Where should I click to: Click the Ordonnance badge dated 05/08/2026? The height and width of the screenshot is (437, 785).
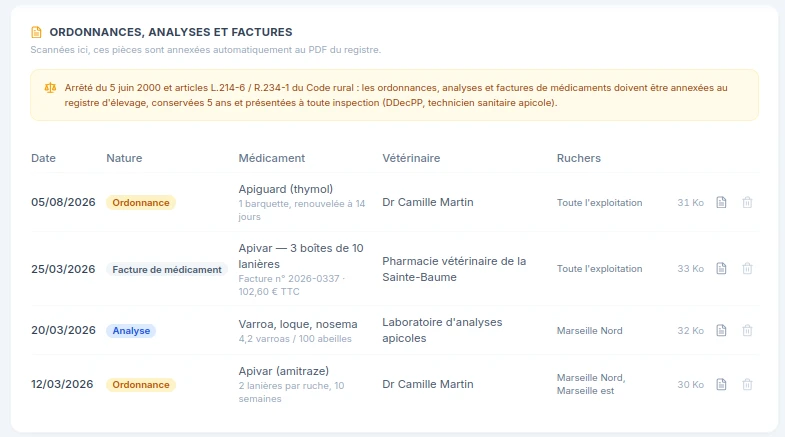[141, 203]
